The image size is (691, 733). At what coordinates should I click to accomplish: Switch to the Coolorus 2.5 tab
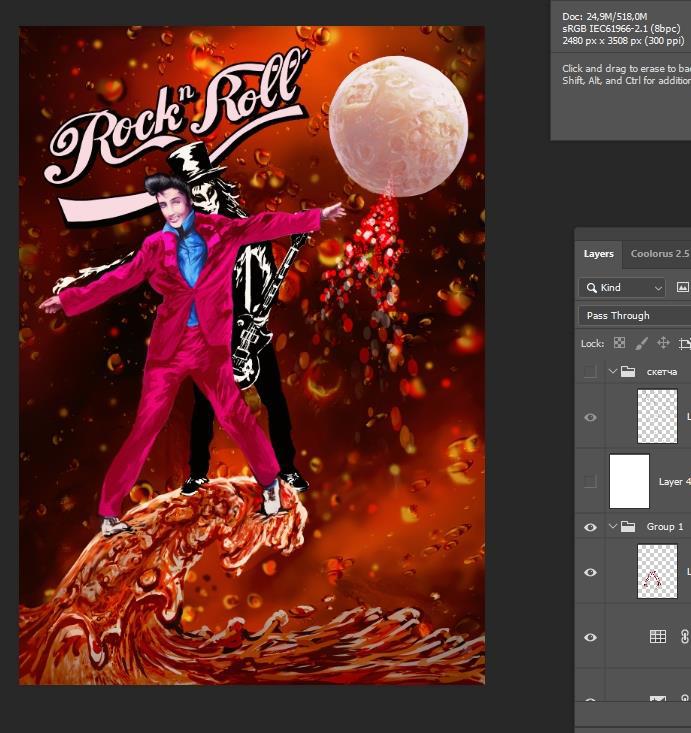(x=659, y=254)
